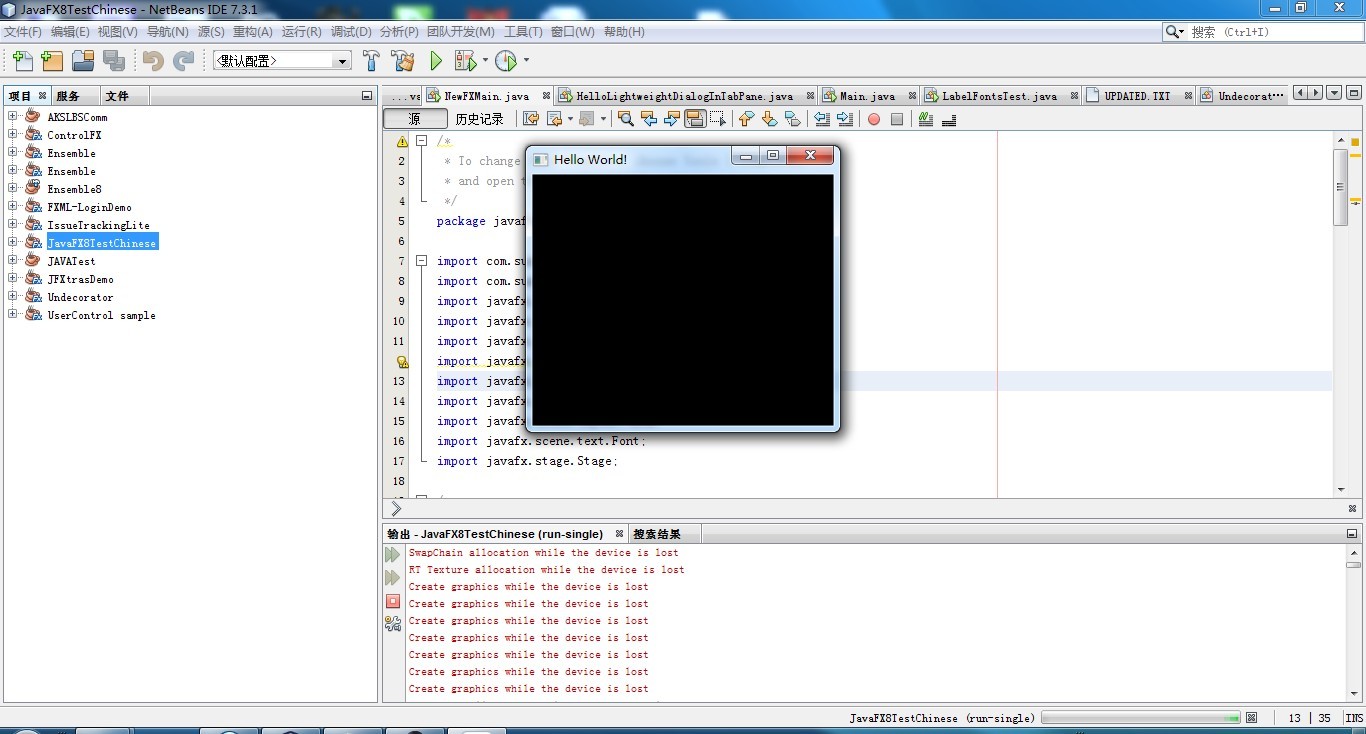The height and width of the screenshot is (734, 1366).
Task: Click the 历史记录 history button
Action: [480, 119]
